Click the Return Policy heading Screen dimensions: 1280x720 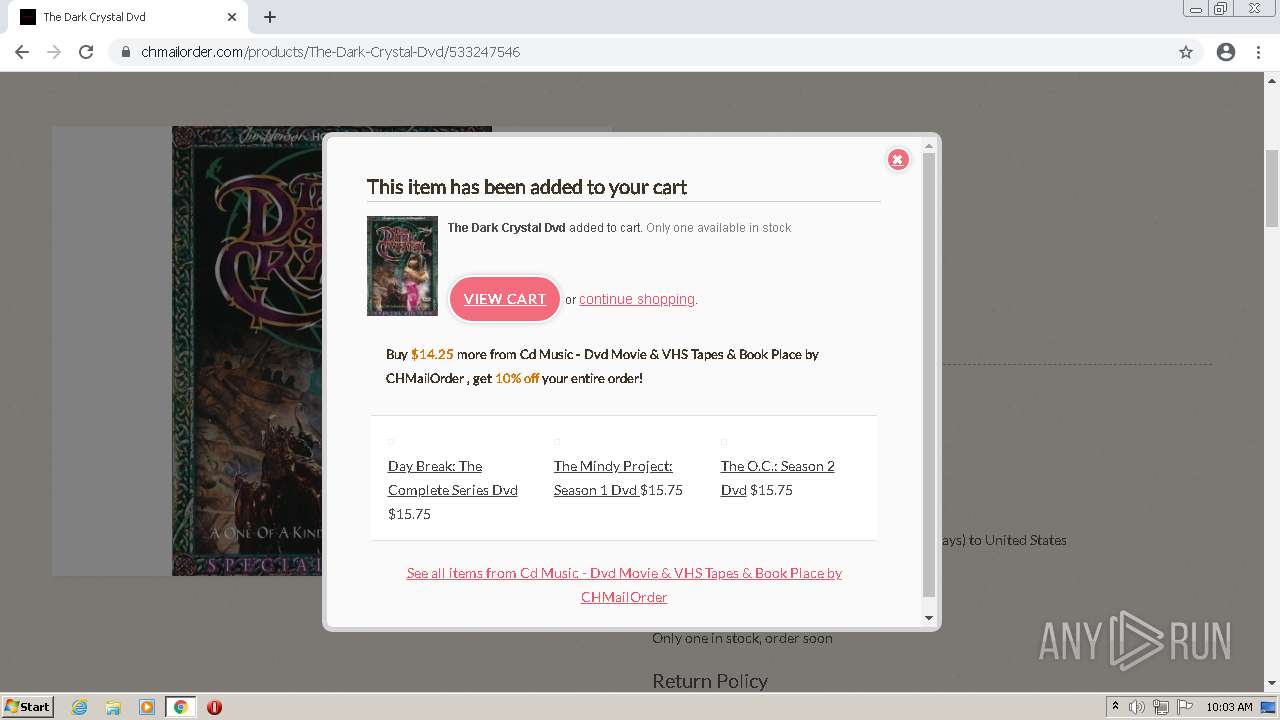point(710,681)
